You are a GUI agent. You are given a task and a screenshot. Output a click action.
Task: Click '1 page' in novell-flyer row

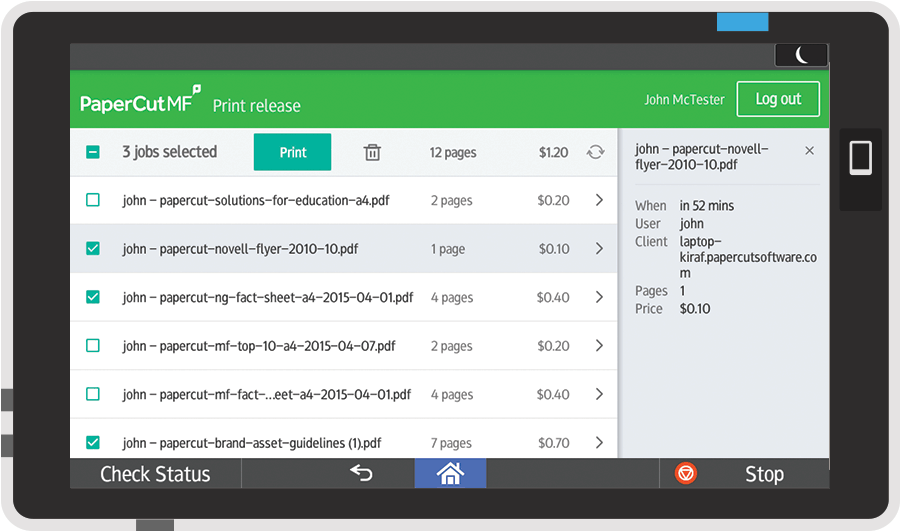[x=448, y=249]
